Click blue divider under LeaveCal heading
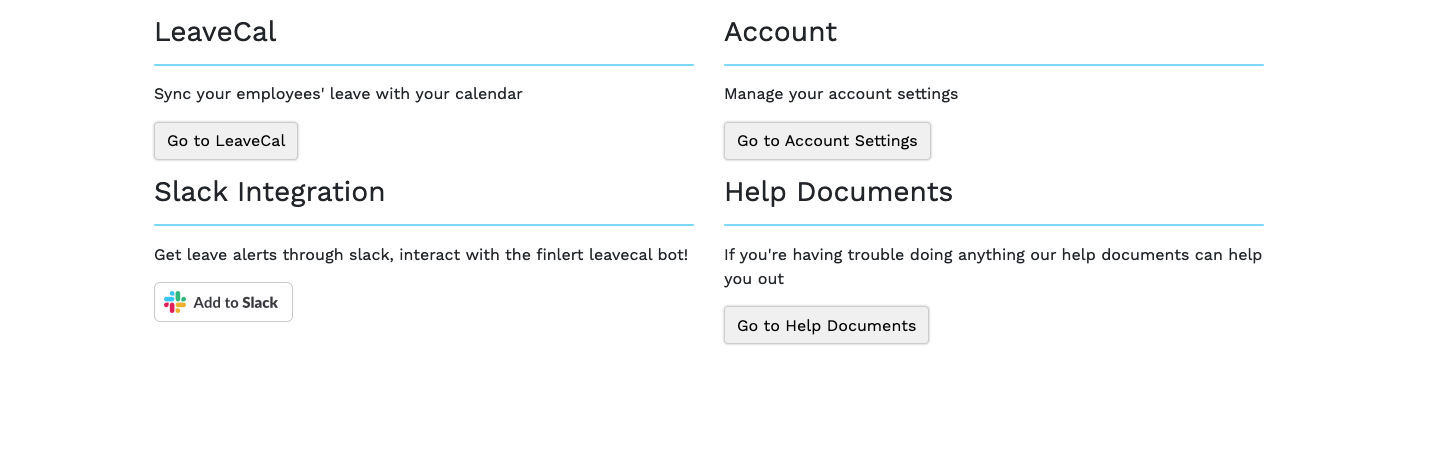1444x455 pixels. pyautogui.click(x=424, y=65)
